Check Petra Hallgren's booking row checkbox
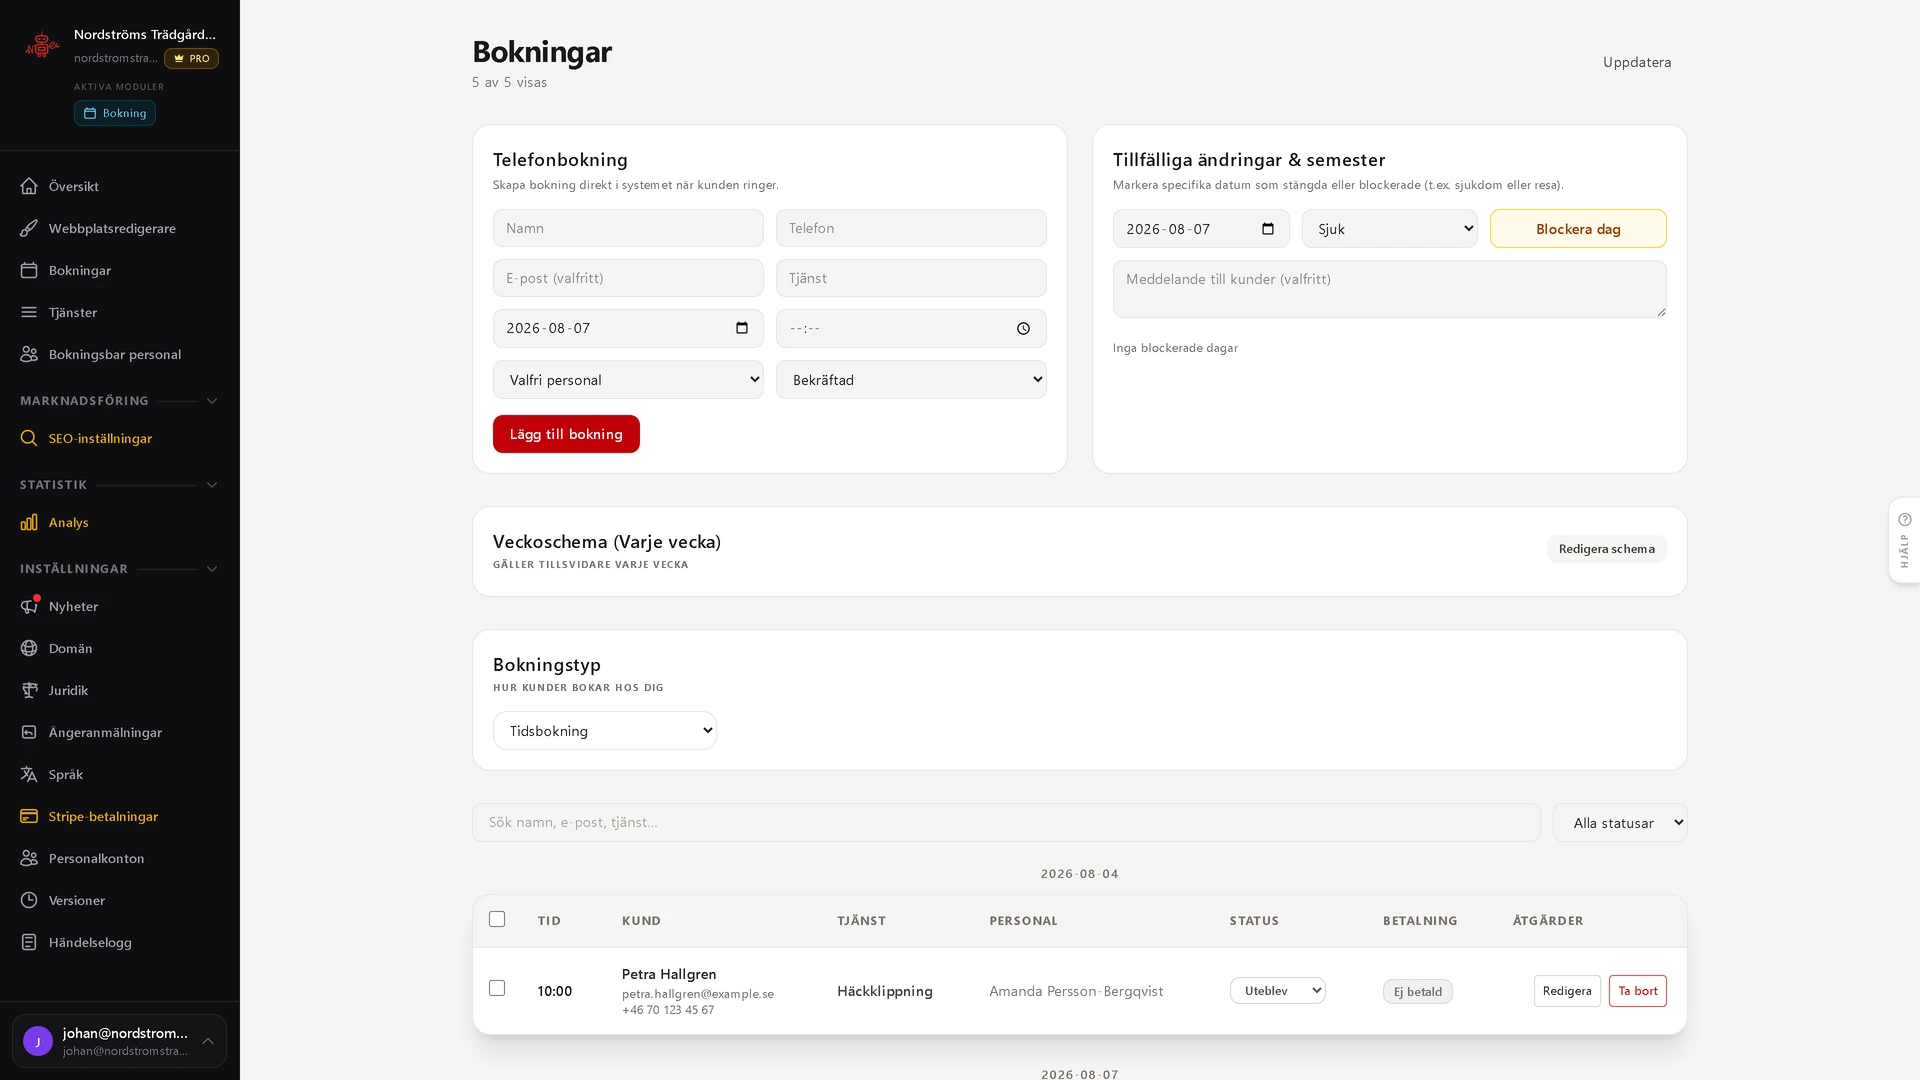 click(497, 988)
